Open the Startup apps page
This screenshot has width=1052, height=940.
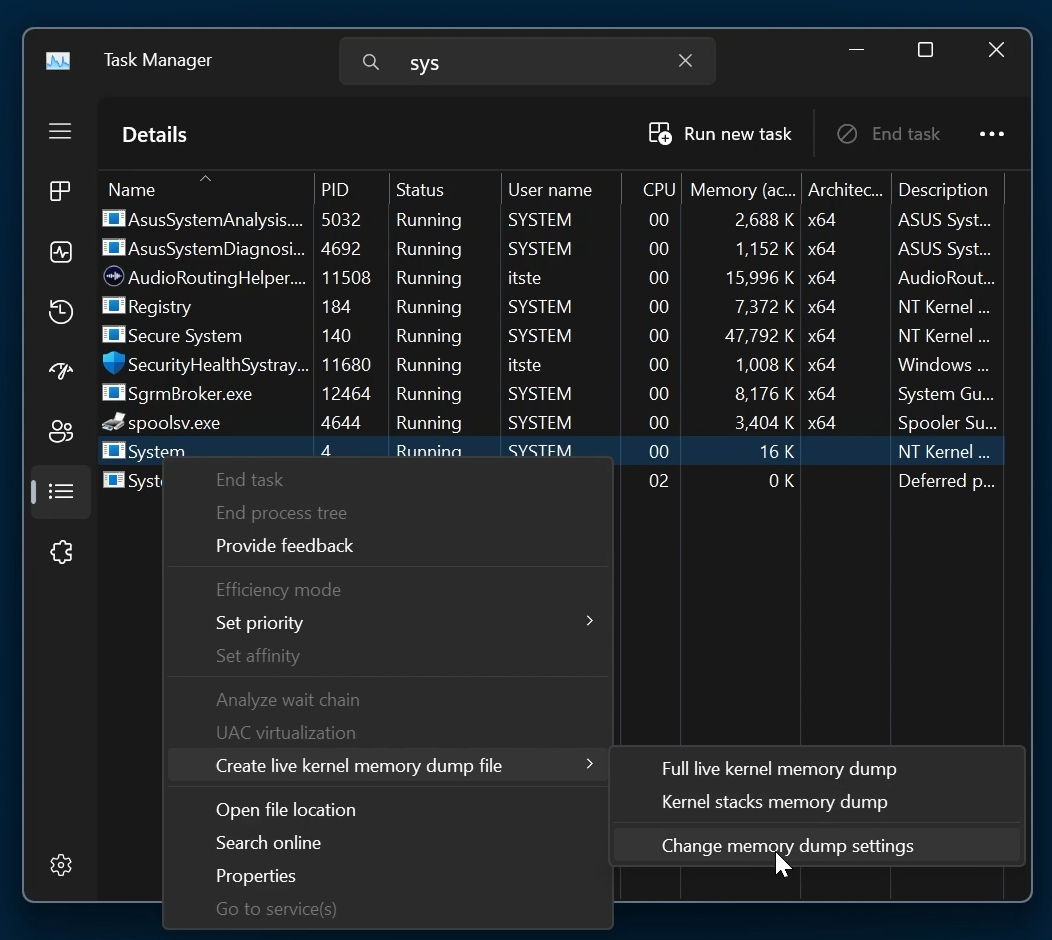click(60, 371)
